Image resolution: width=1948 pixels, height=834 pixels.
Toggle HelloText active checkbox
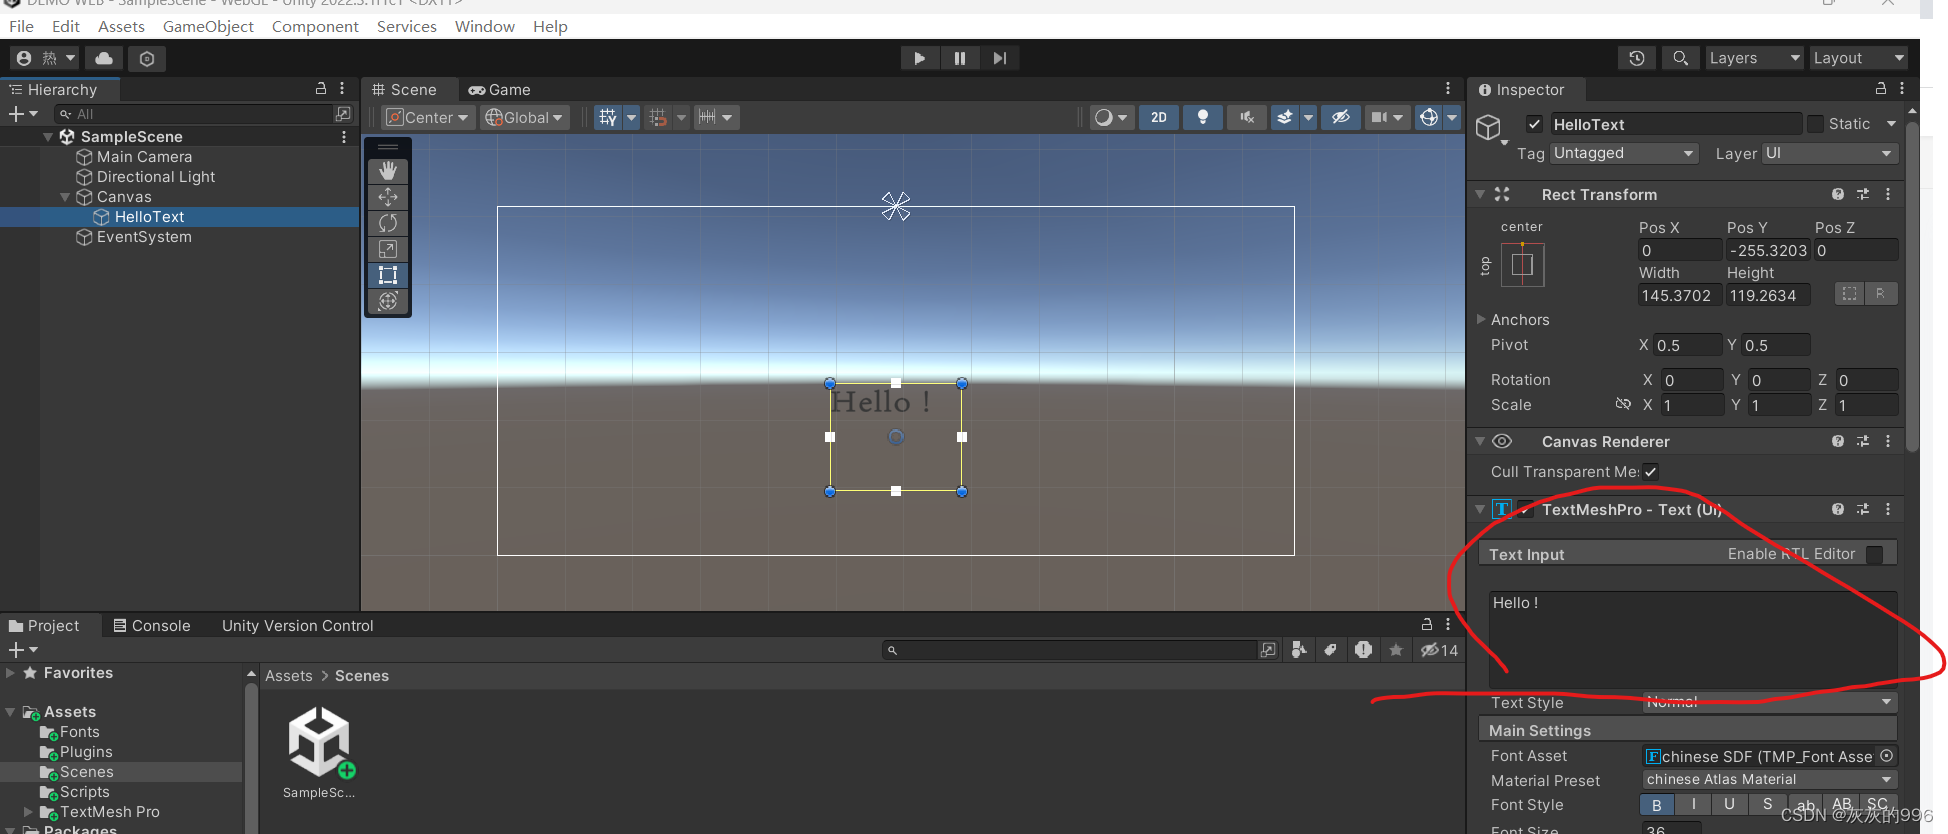tap(1534, 124)
